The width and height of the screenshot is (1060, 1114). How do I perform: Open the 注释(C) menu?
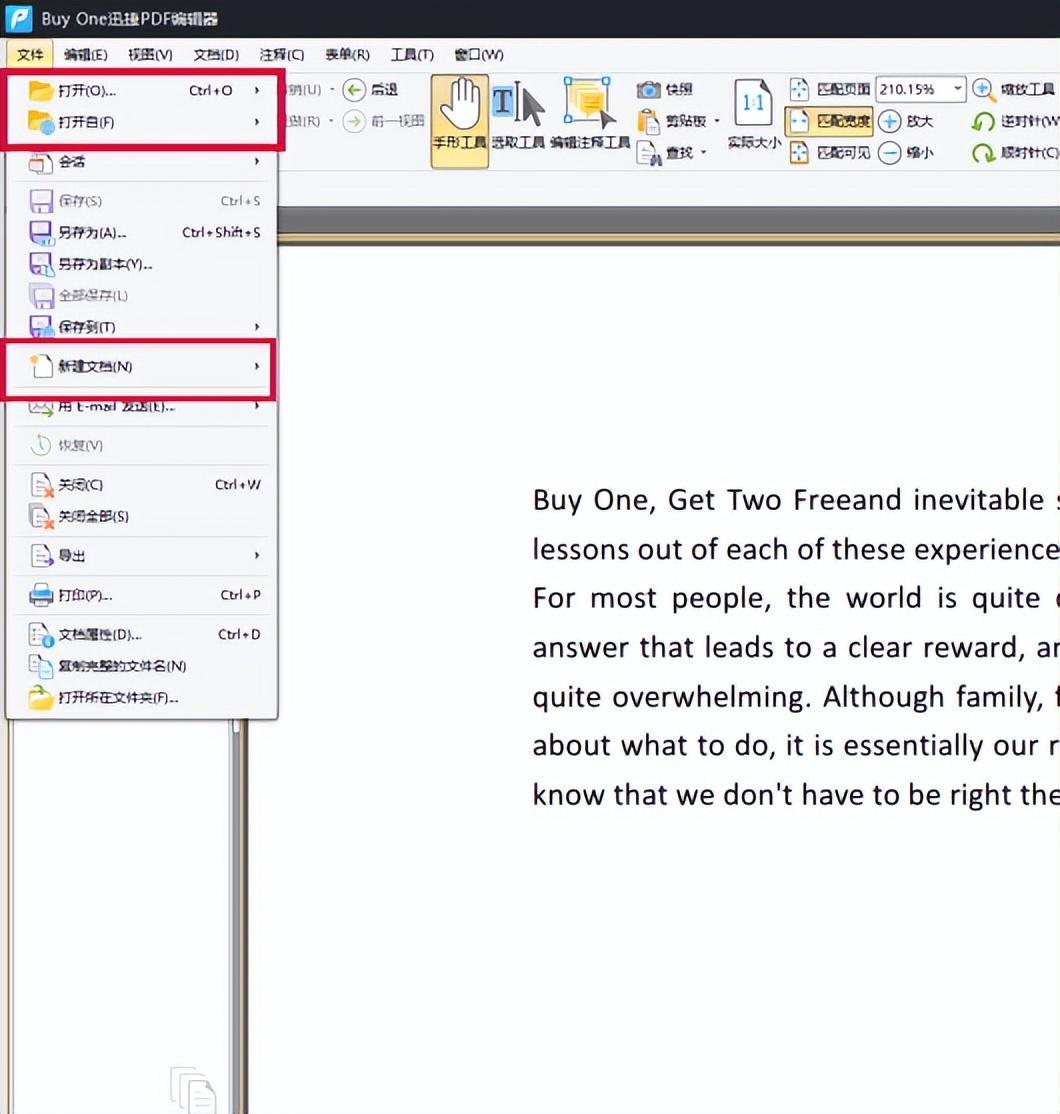pos(281,55)
